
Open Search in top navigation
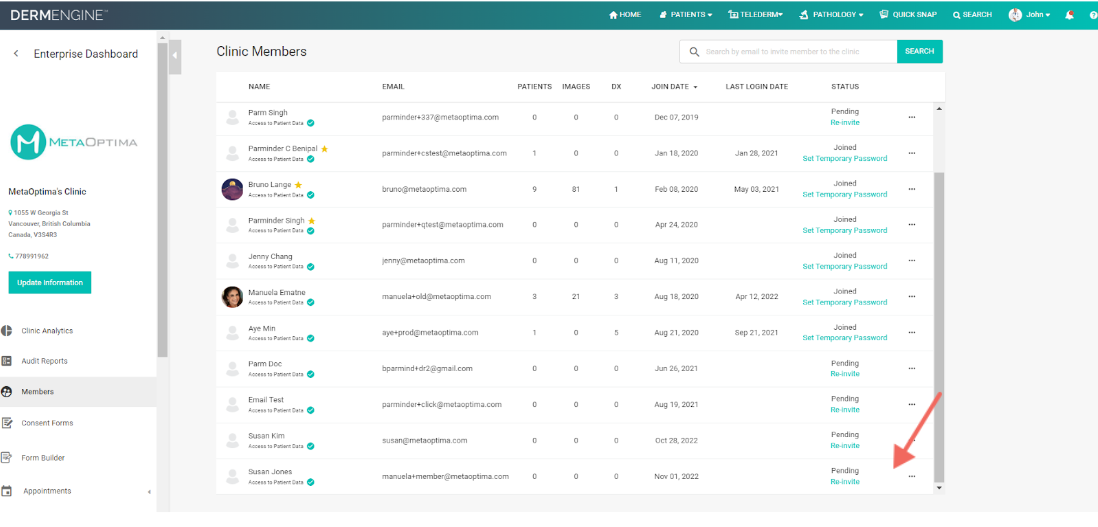[972, 15]
